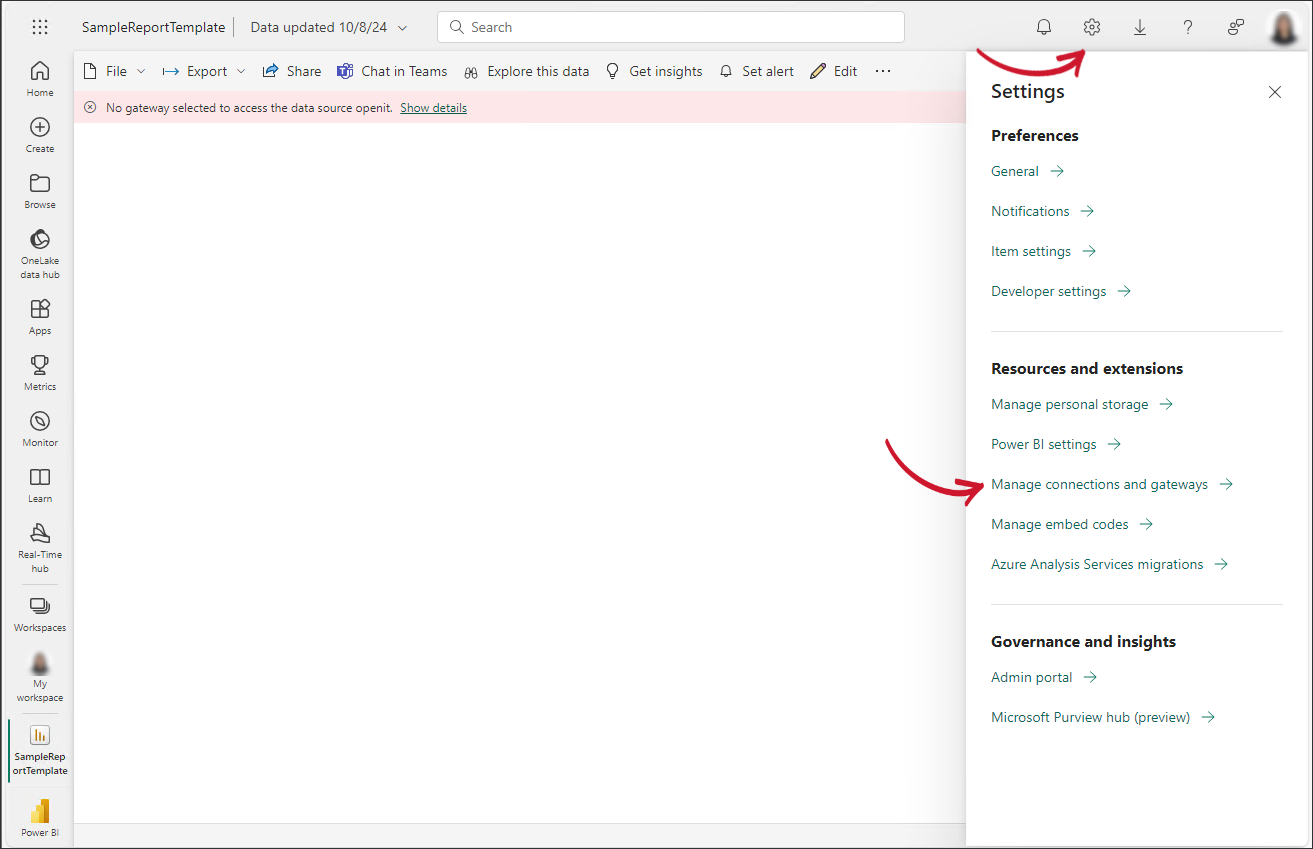Image resolution: width=1313 pixels, height=849 pixels.
Task: Open the Admin portal link
Action: click(1031, 677)
